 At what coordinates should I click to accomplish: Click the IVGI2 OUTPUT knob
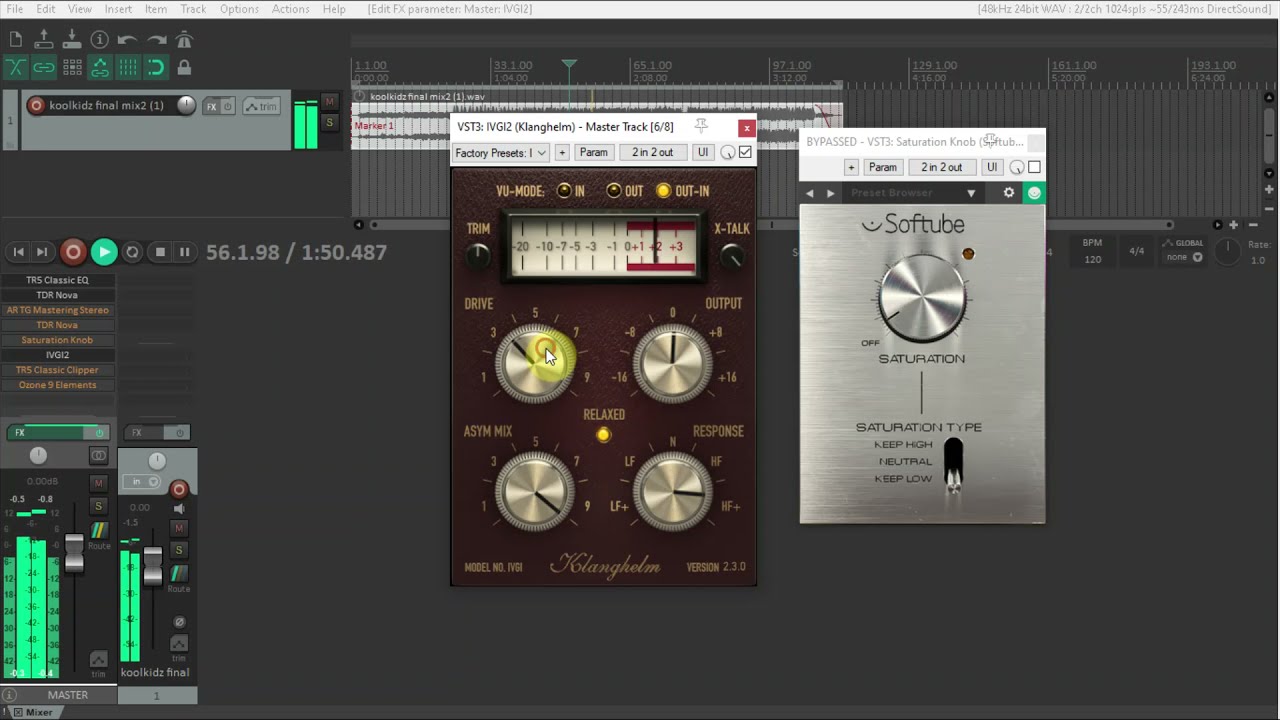click(x=672, y=362)
